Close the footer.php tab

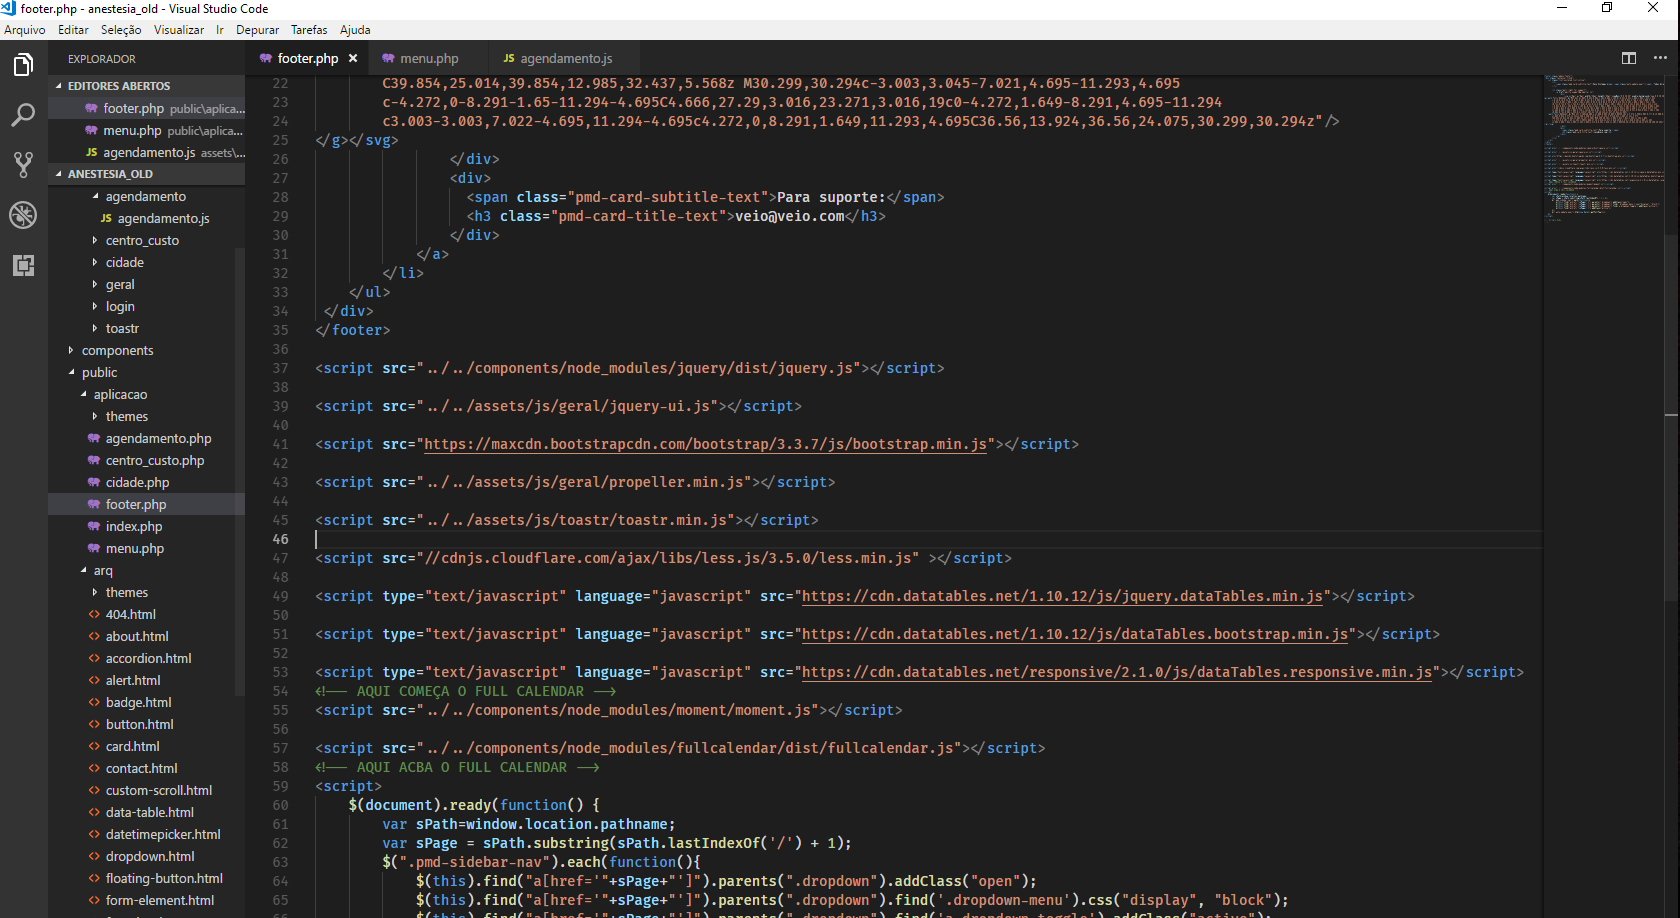click(353, 58)
